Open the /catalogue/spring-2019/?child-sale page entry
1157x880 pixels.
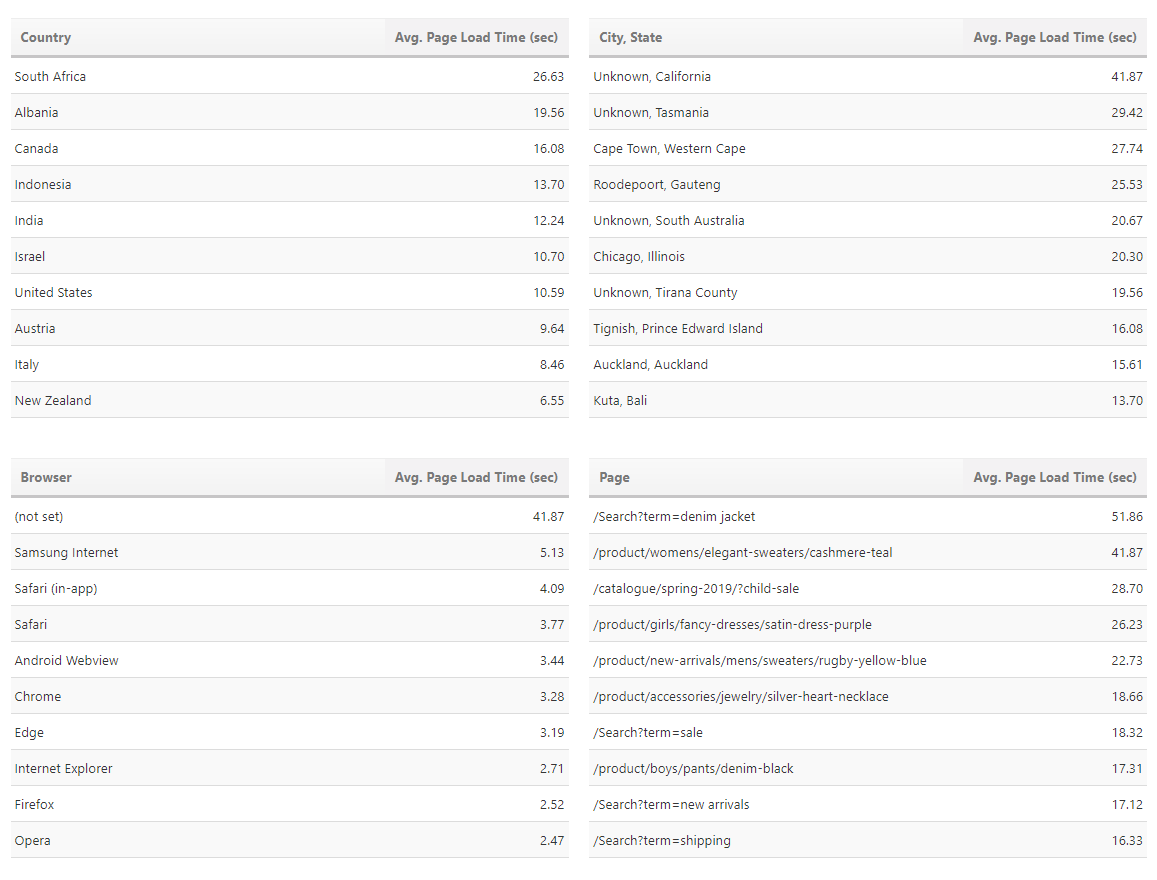(x=696, y=589)
